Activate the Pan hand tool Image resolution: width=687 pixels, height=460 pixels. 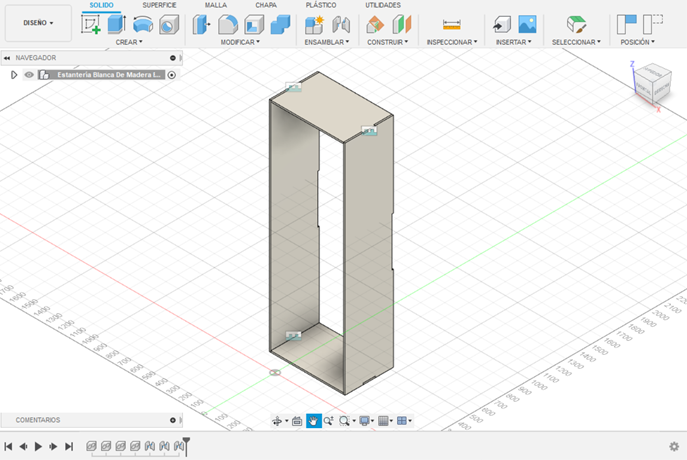tap(314, 421)
